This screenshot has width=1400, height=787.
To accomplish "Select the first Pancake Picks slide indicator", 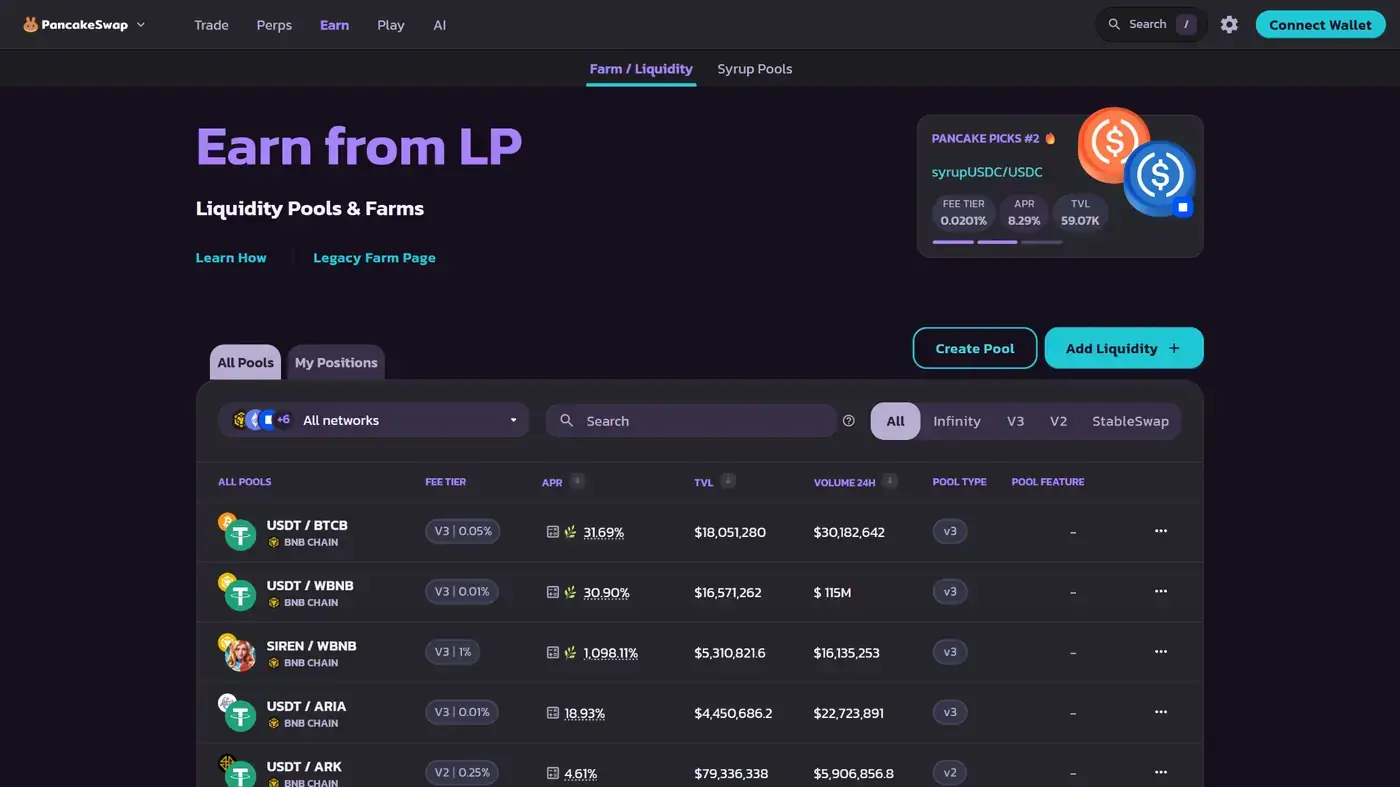I will 953,242.
